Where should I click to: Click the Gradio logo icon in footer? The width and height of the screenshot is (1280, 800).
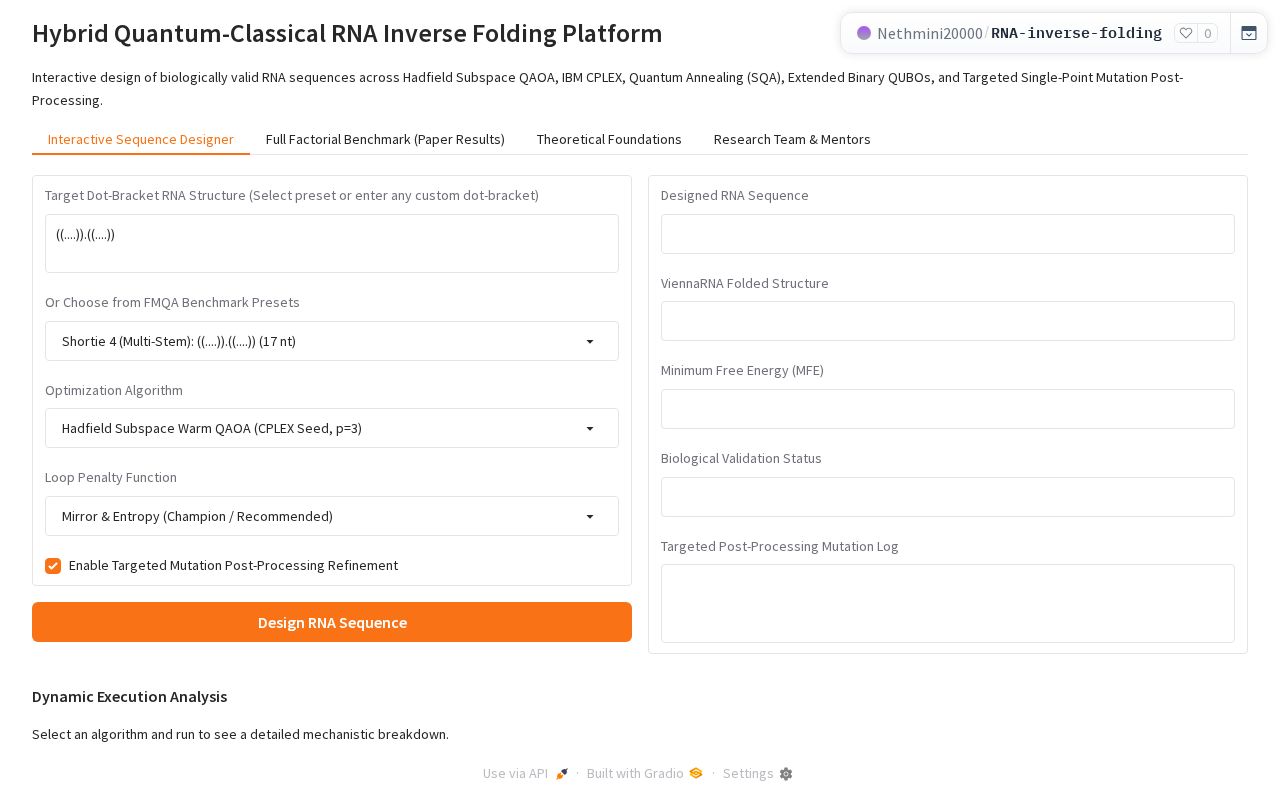click(696, 773)
